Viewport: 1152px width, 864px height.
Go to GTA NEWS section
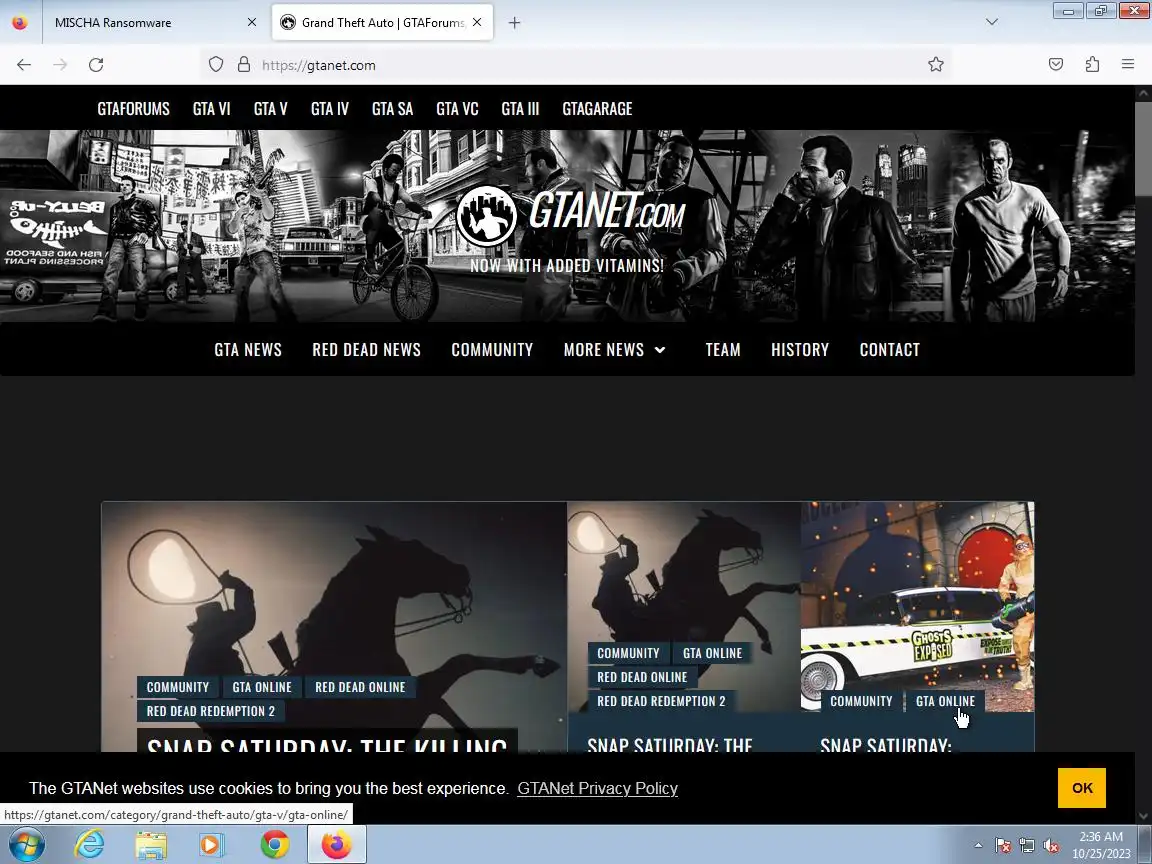point(248,350)
